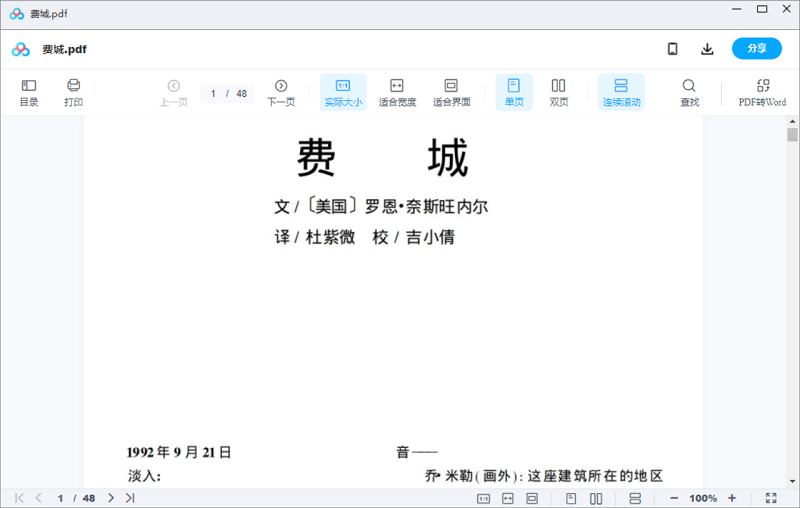Click the page number field in toolbar

pyautogui.click(x=214, y=93)
